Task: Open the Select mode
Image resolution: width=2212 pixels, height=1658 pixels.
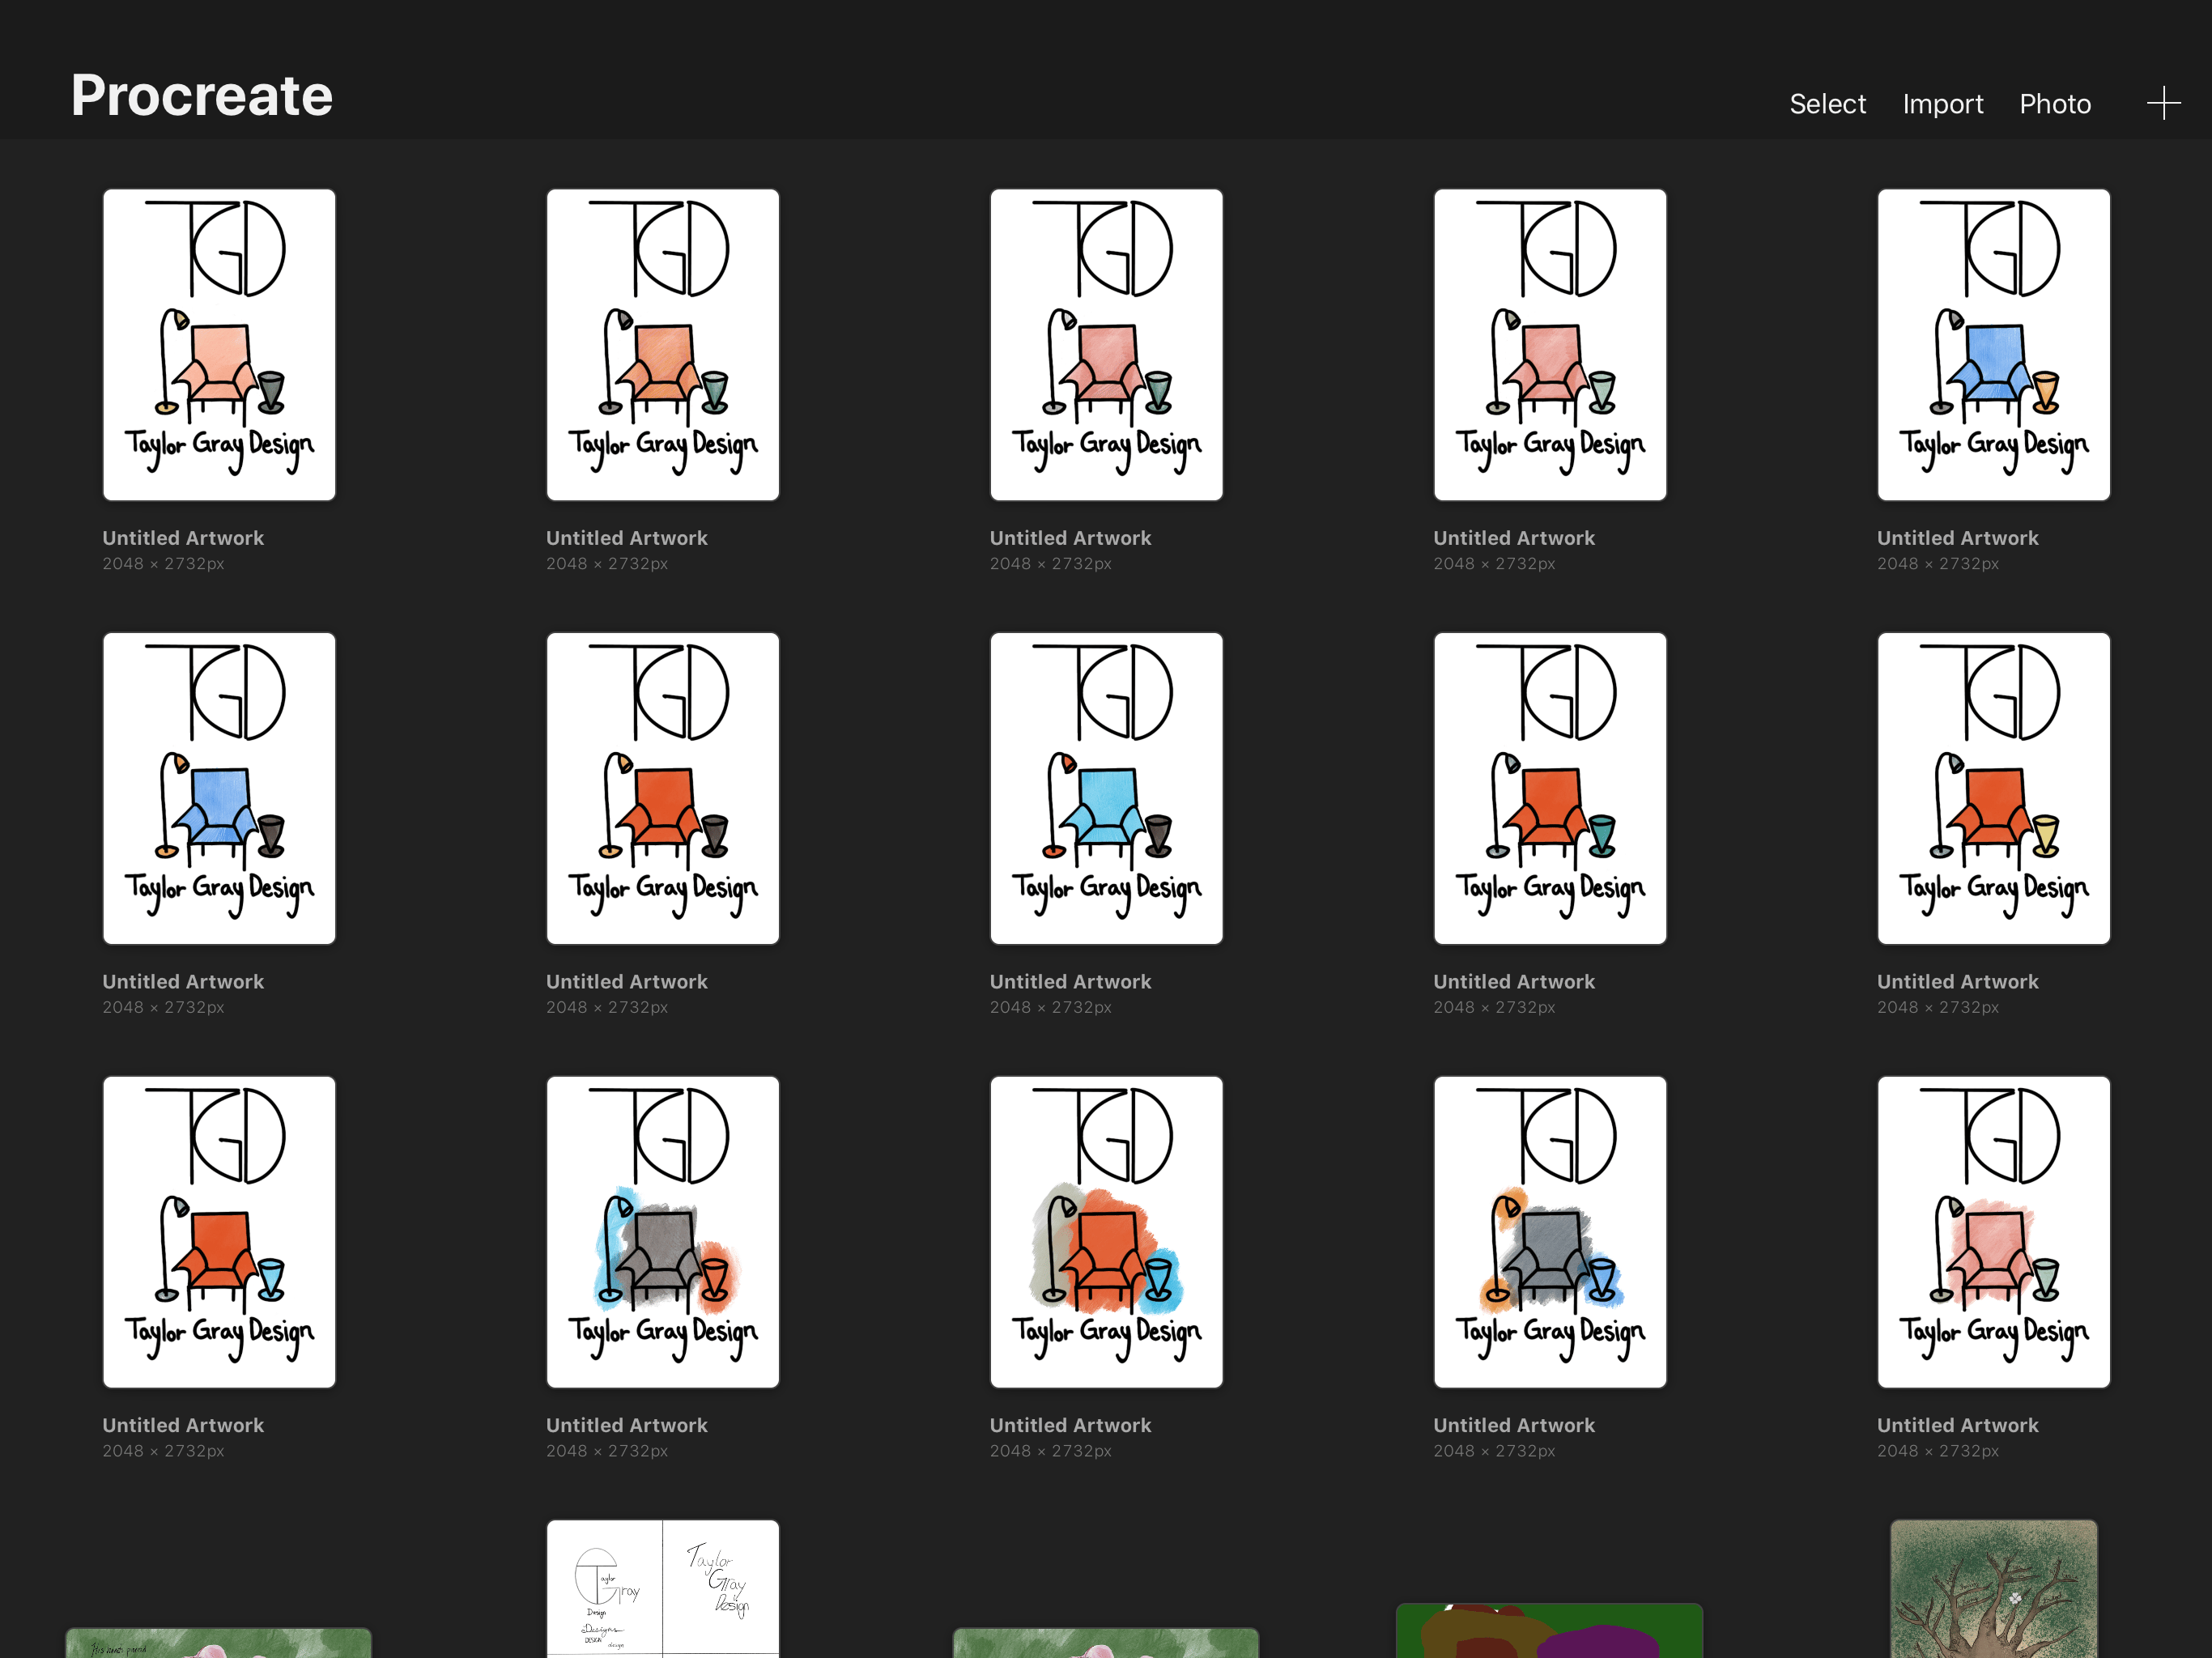Action: point(1827,104)
